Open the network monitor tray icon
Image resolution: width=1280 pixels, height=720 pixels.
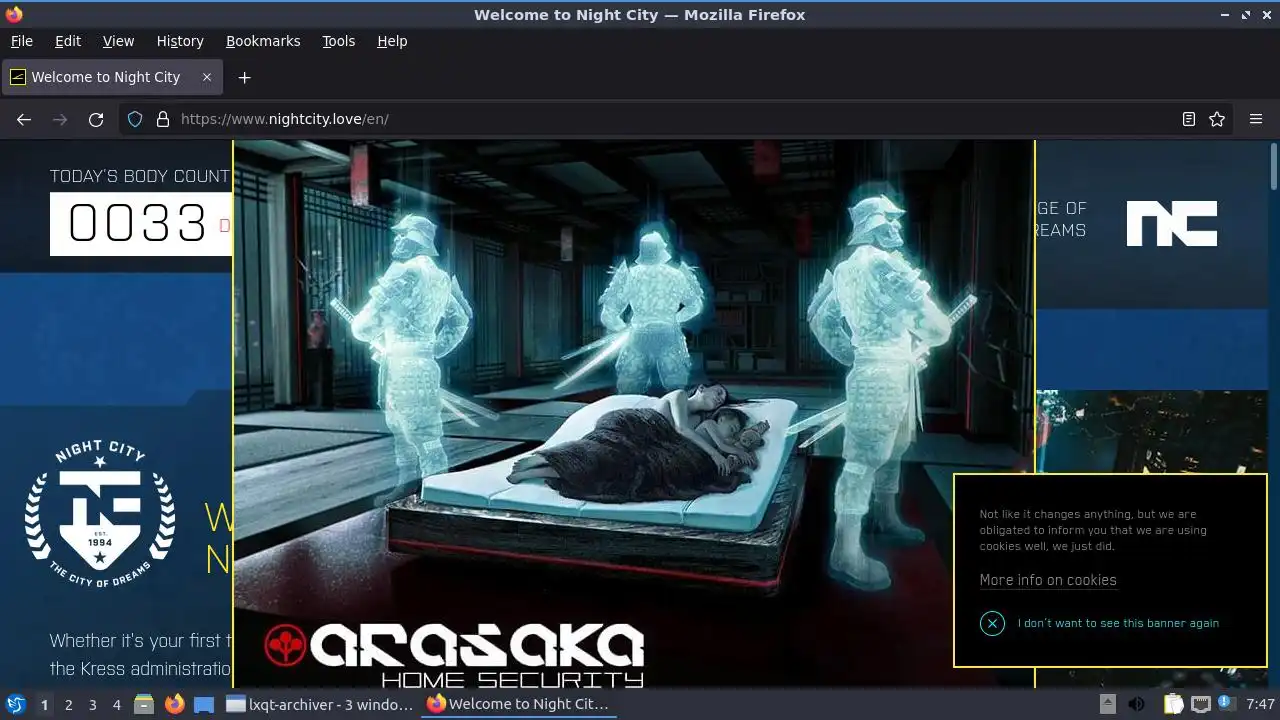pos(1200,704)
